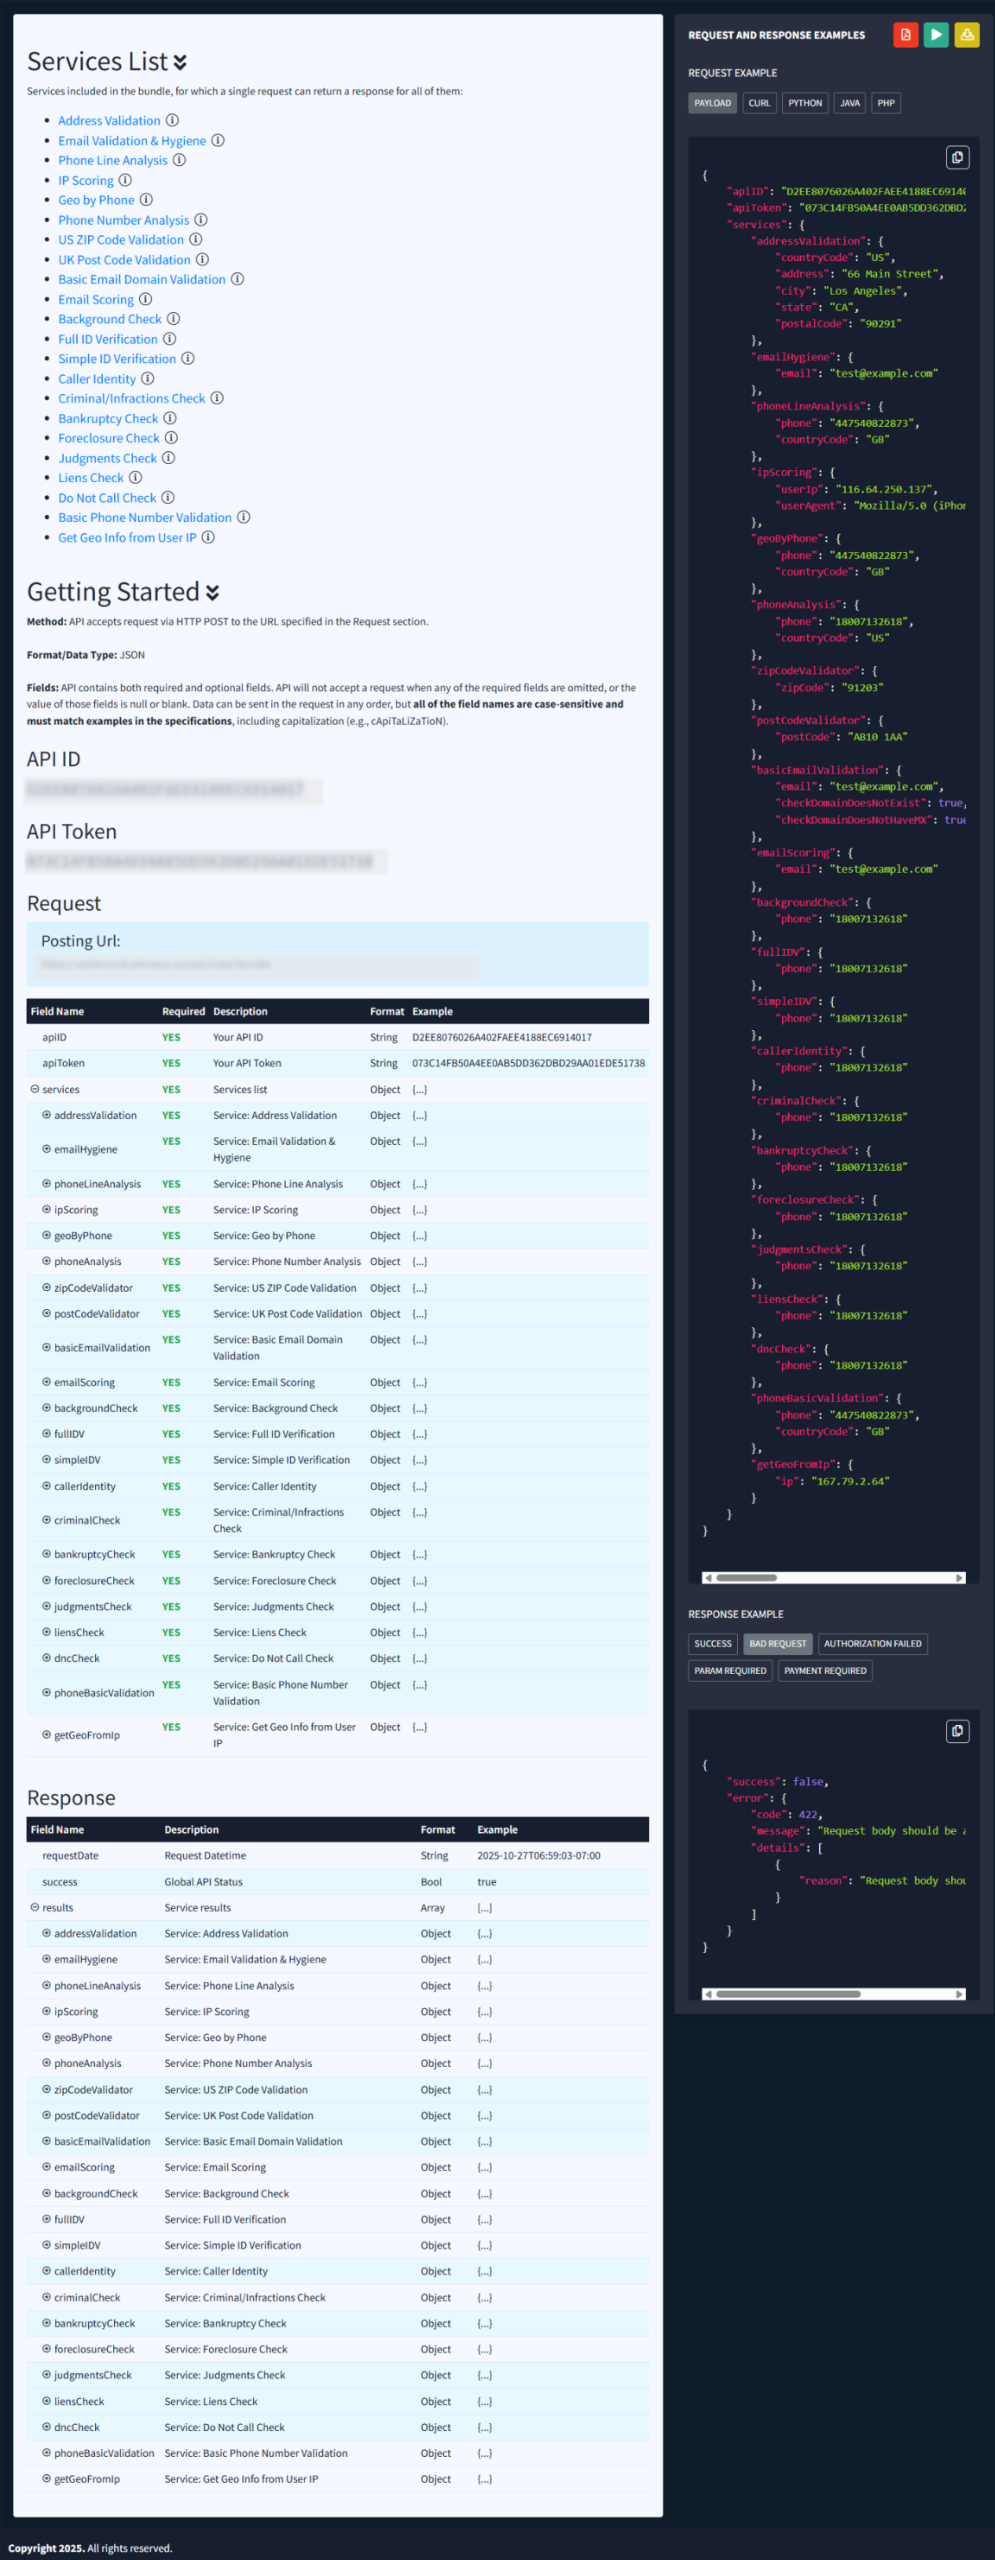
Task: Expand the results row's getGeoFromIp field
Action: coord(47,2479)
